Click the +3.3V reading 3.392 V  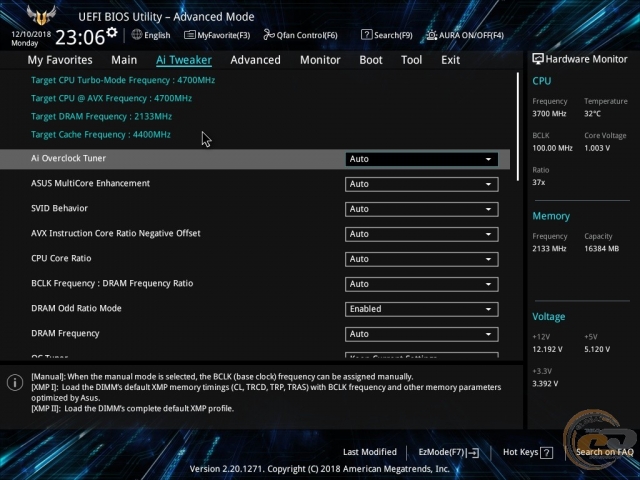coord(545,384)
